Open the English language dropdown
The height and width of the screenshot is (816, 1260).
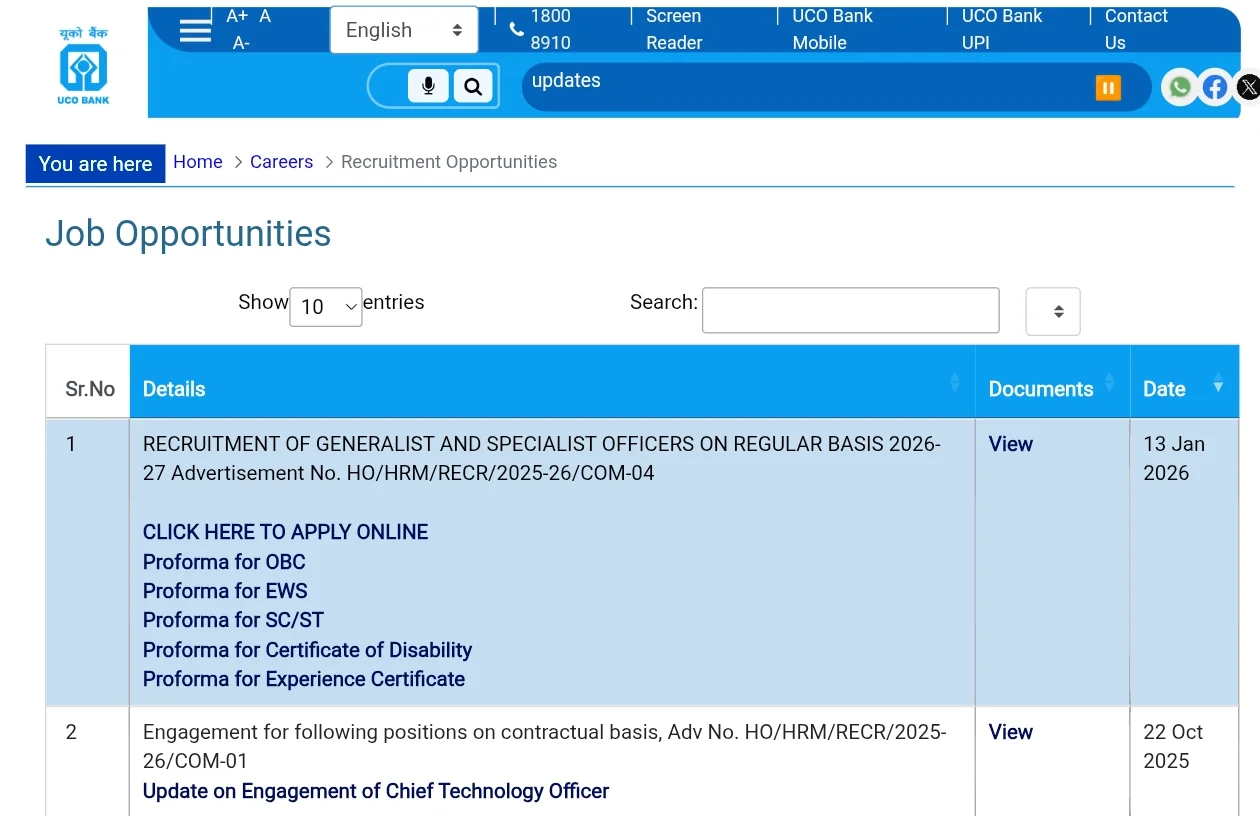pos(403,30)
